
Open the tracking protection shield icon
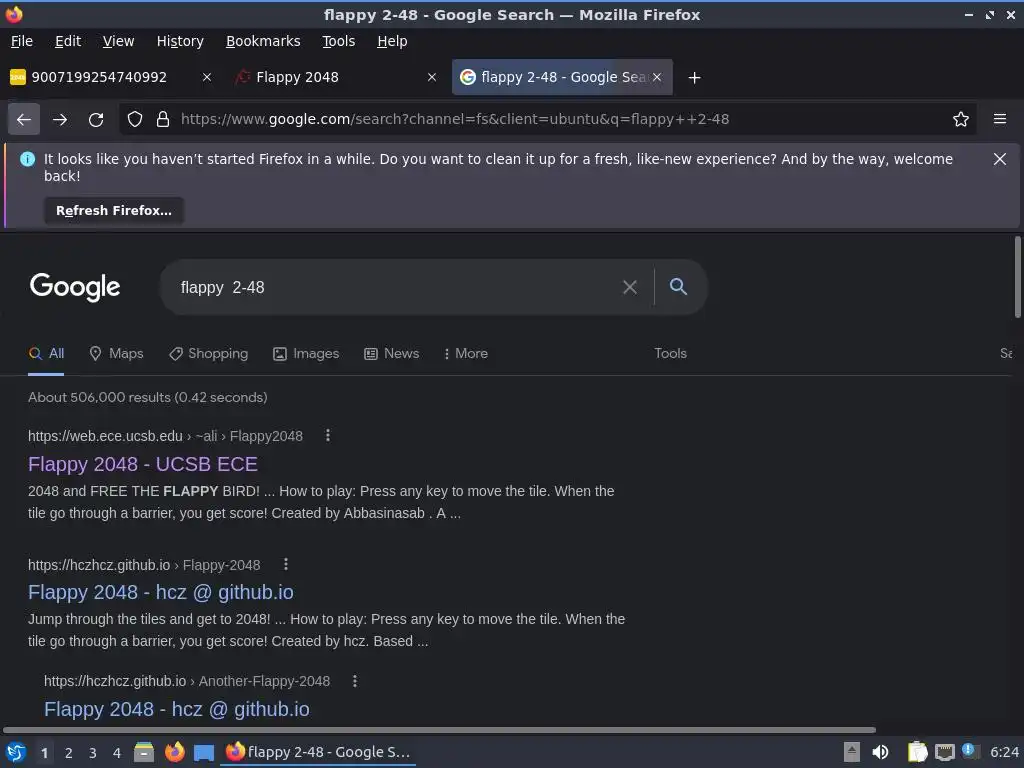tap(135, 120)
